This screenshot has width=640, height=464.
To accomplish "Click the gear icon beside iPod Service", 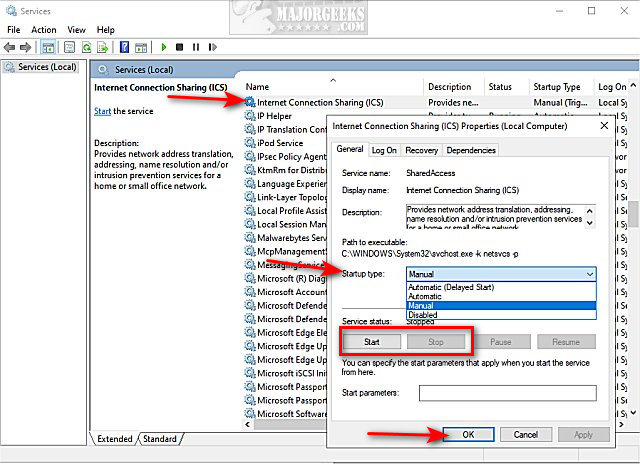I will tap(250, 143).
